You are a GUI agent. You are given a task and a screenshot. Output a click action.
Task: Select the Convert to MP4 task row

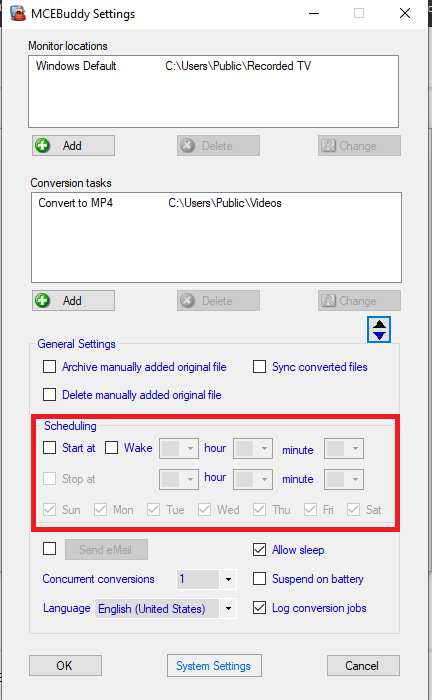tap(216, 203)
